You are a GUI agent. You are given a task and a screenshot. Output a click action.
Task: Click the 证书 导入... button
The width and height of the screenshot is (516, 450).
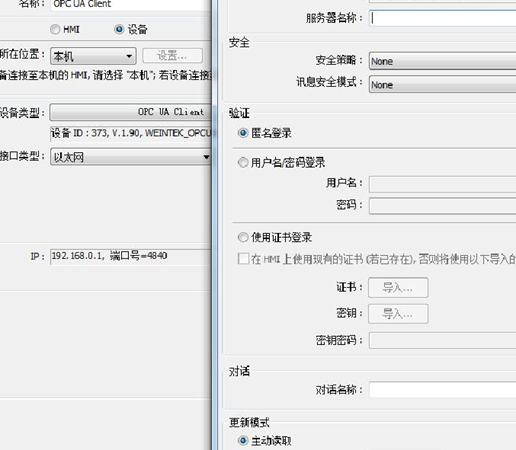[x=398, y=287]
